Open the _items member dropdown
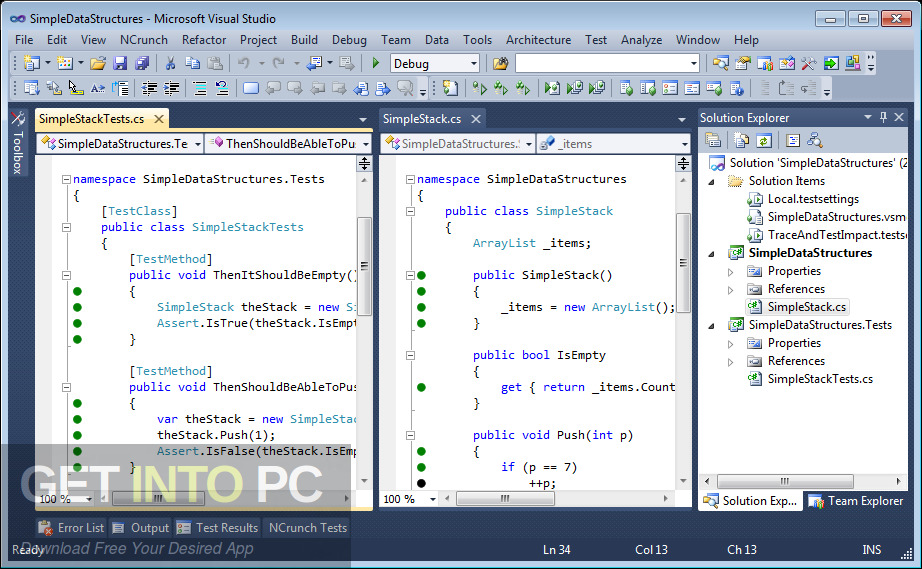Screen dimensions: 922x569 click(684, 144)
